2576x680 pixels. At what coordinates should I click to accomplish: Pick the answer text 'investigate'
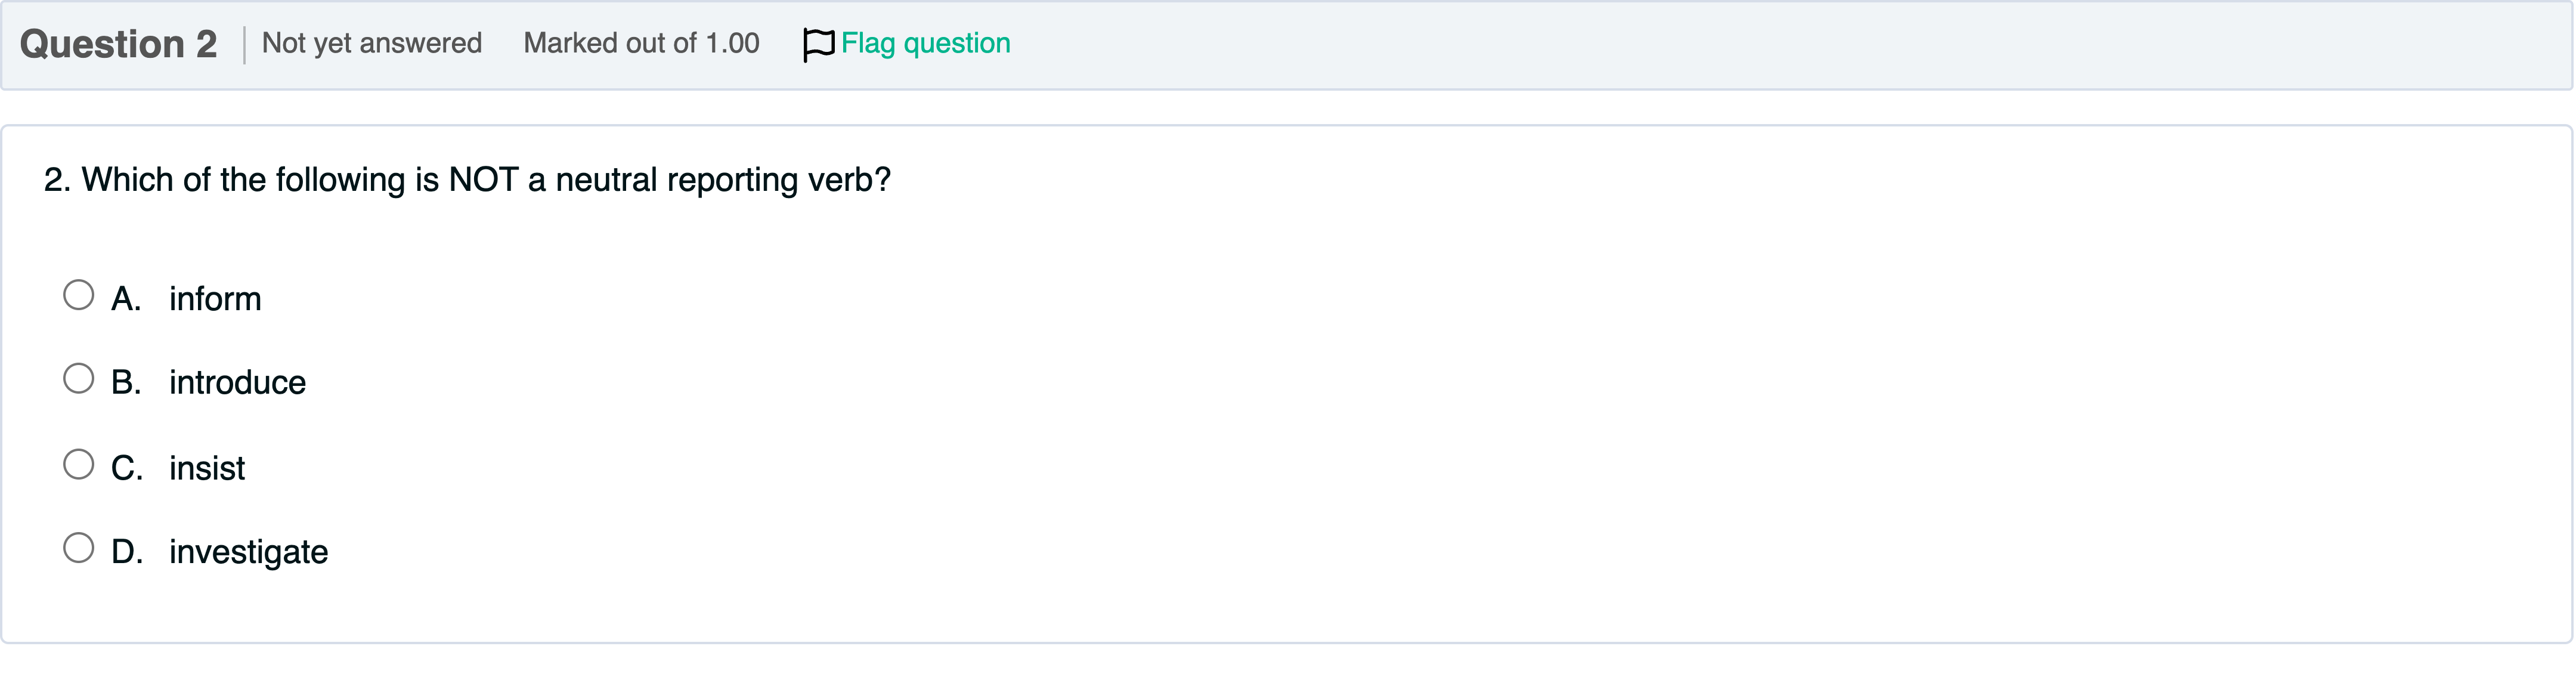click(248, 552)
